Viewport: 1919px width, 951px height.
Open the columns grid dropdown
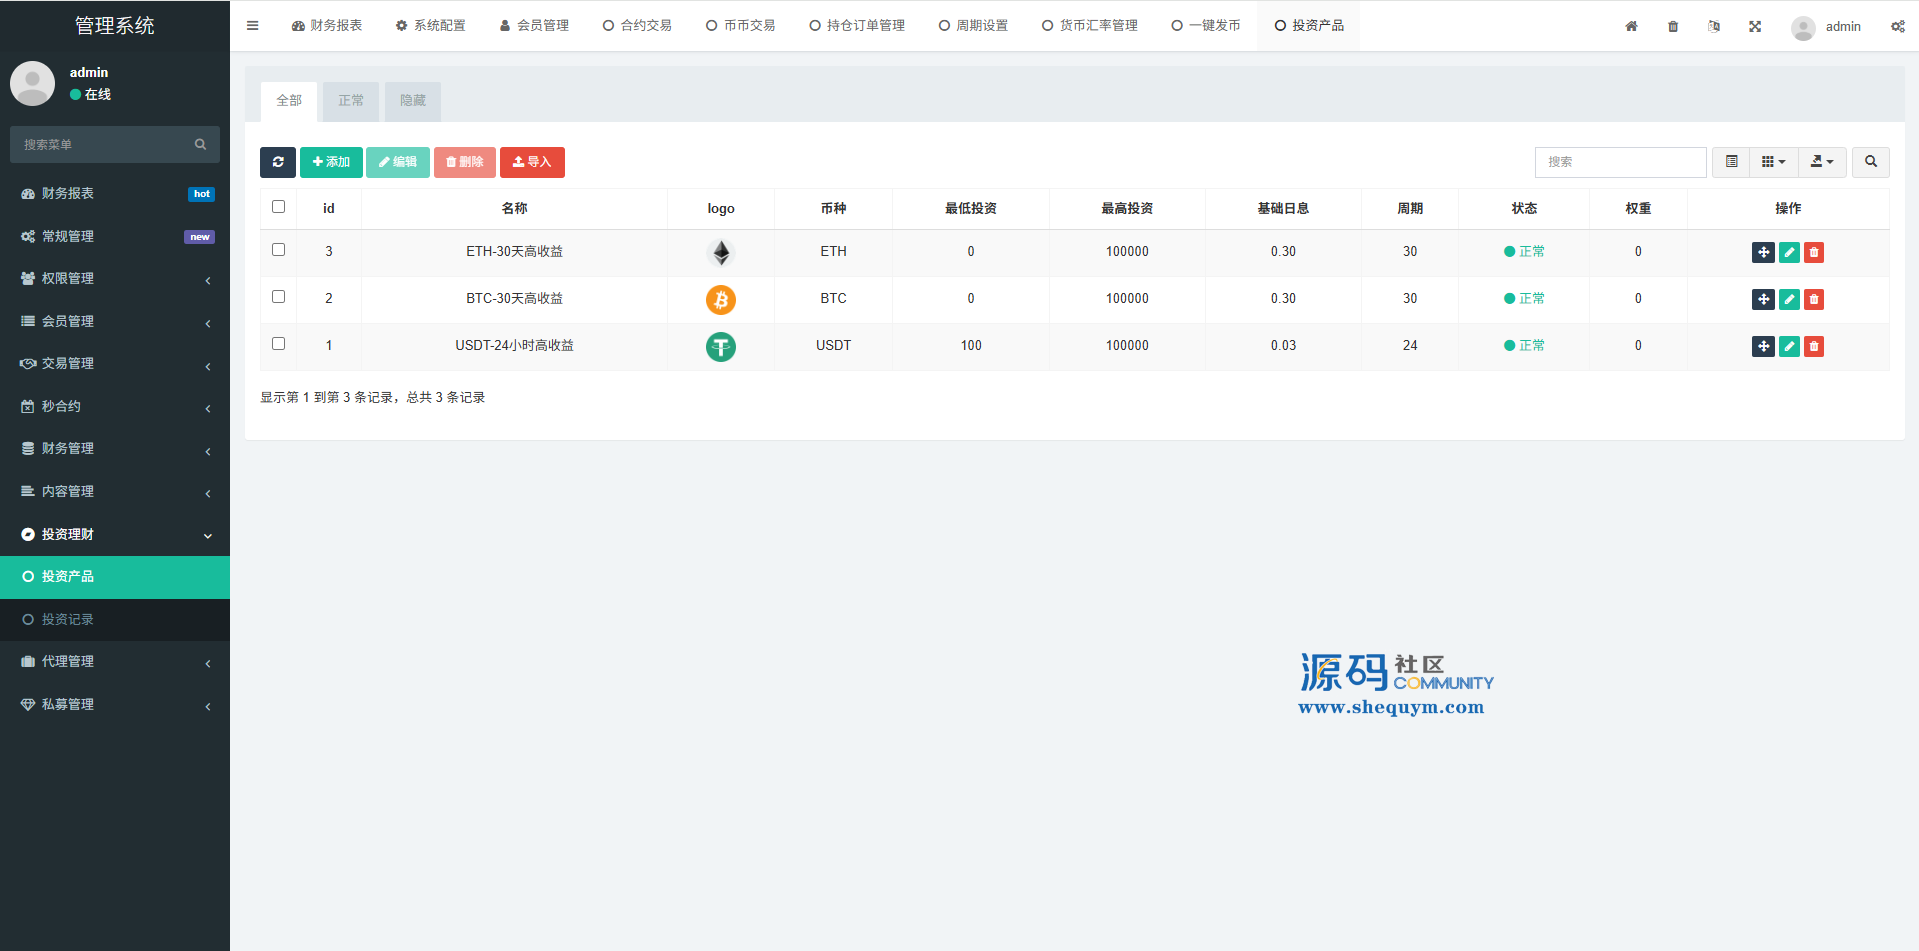[1773, 162]
